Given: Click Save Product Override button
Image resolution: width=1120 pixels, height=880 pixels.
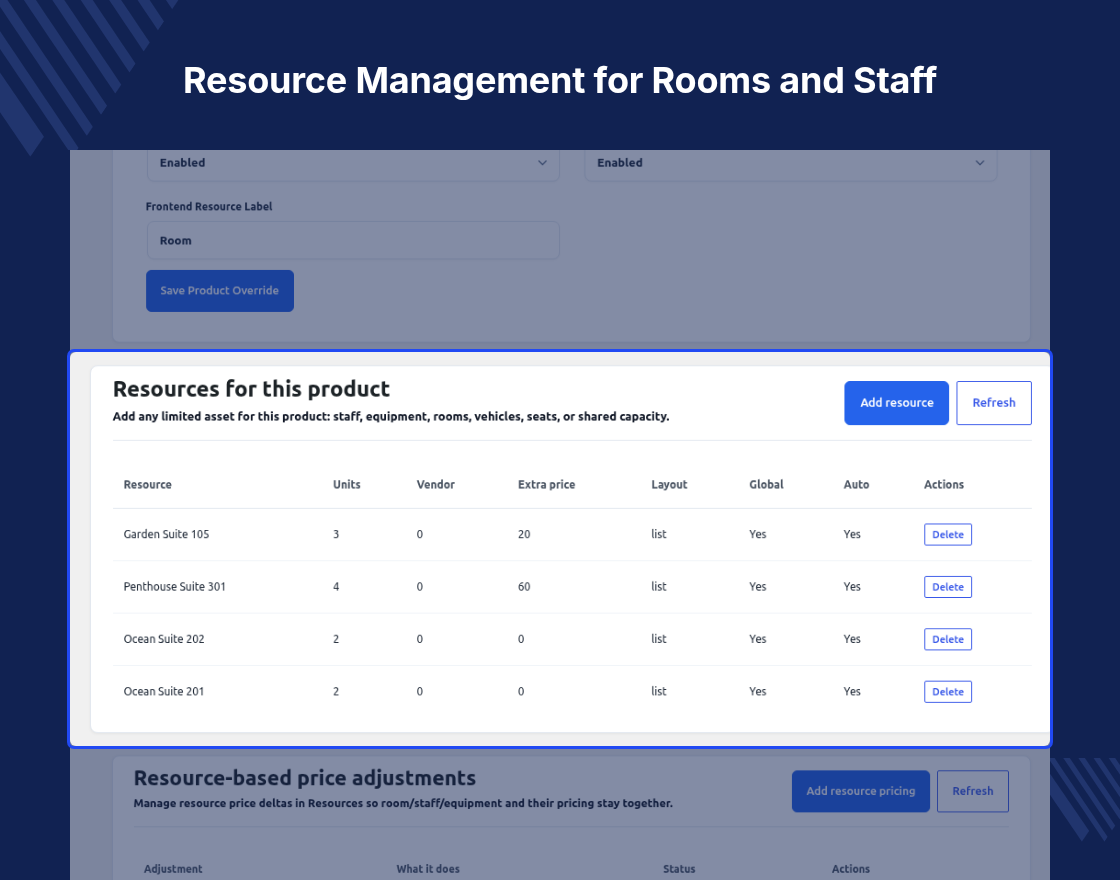Looking at the screenshot, I should click(x=219, y=291).
